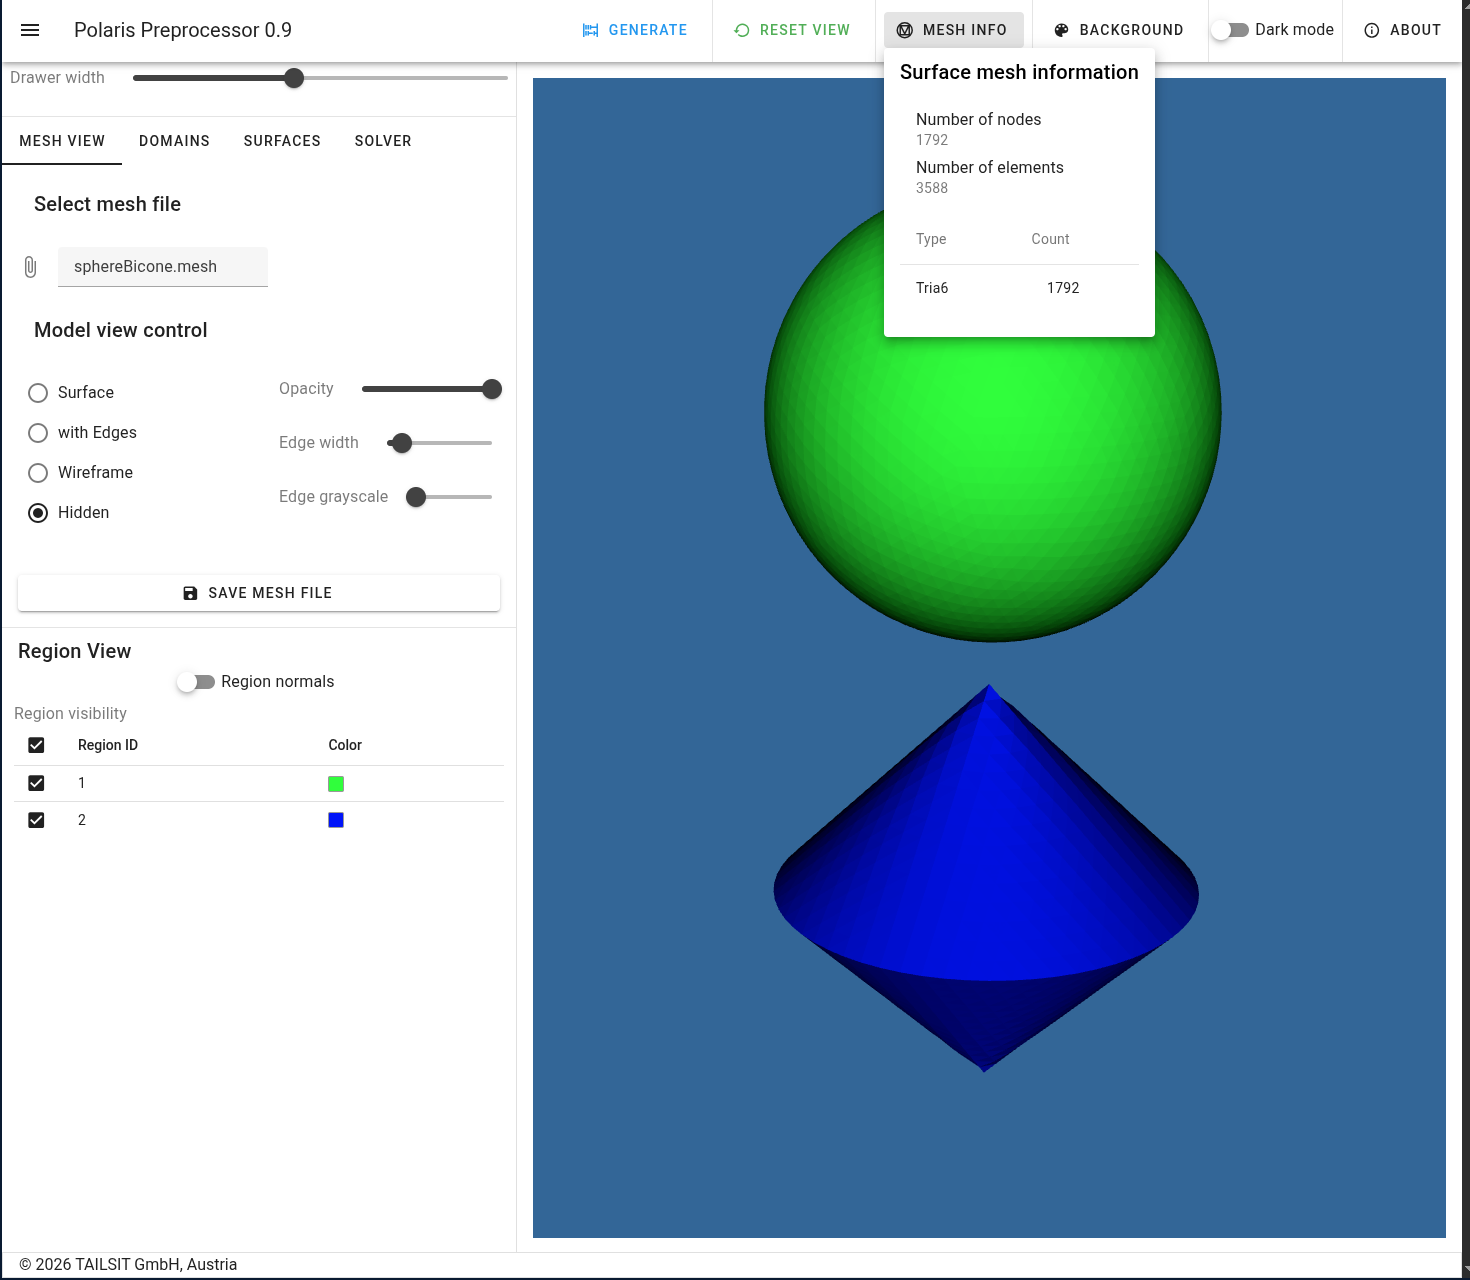The height and width of the screenshot is (1280, 1470).
Task: Click the About button label
Action: tap(1415, 30)
